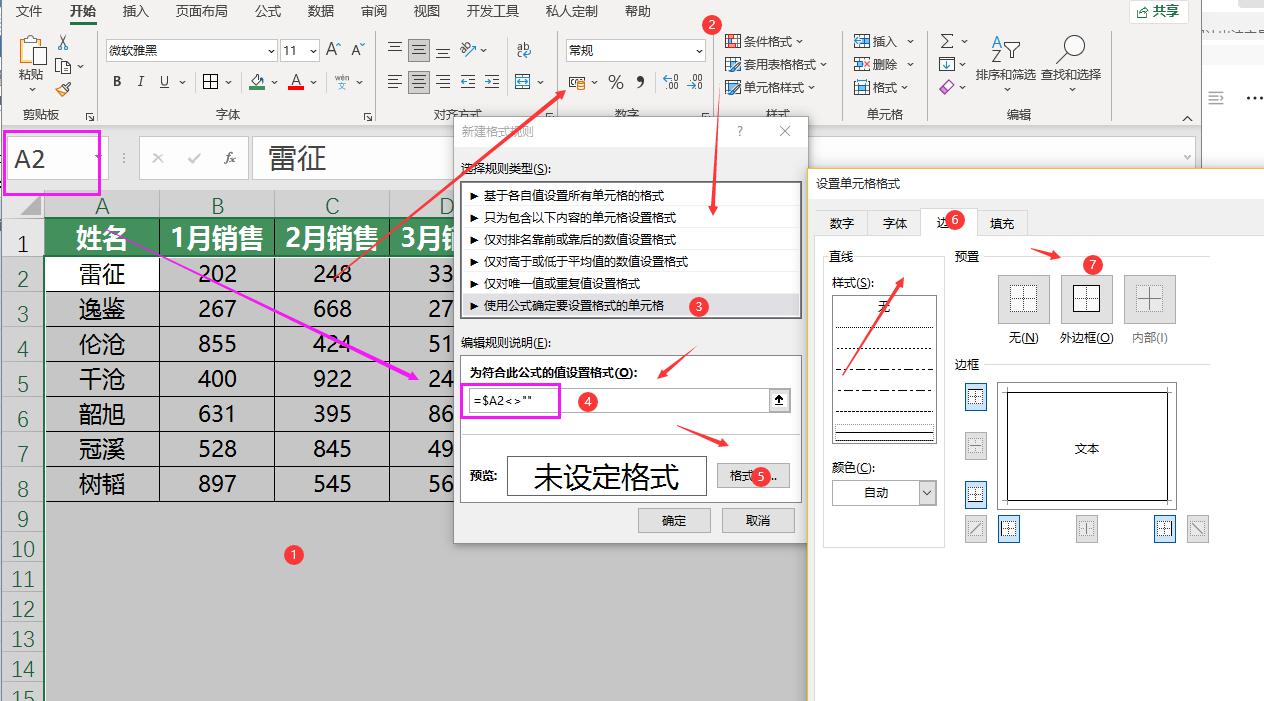Switch to 字体 tab in Format Cells
Viewport: 1264px width, 701px height.
(x=894, y=223)
